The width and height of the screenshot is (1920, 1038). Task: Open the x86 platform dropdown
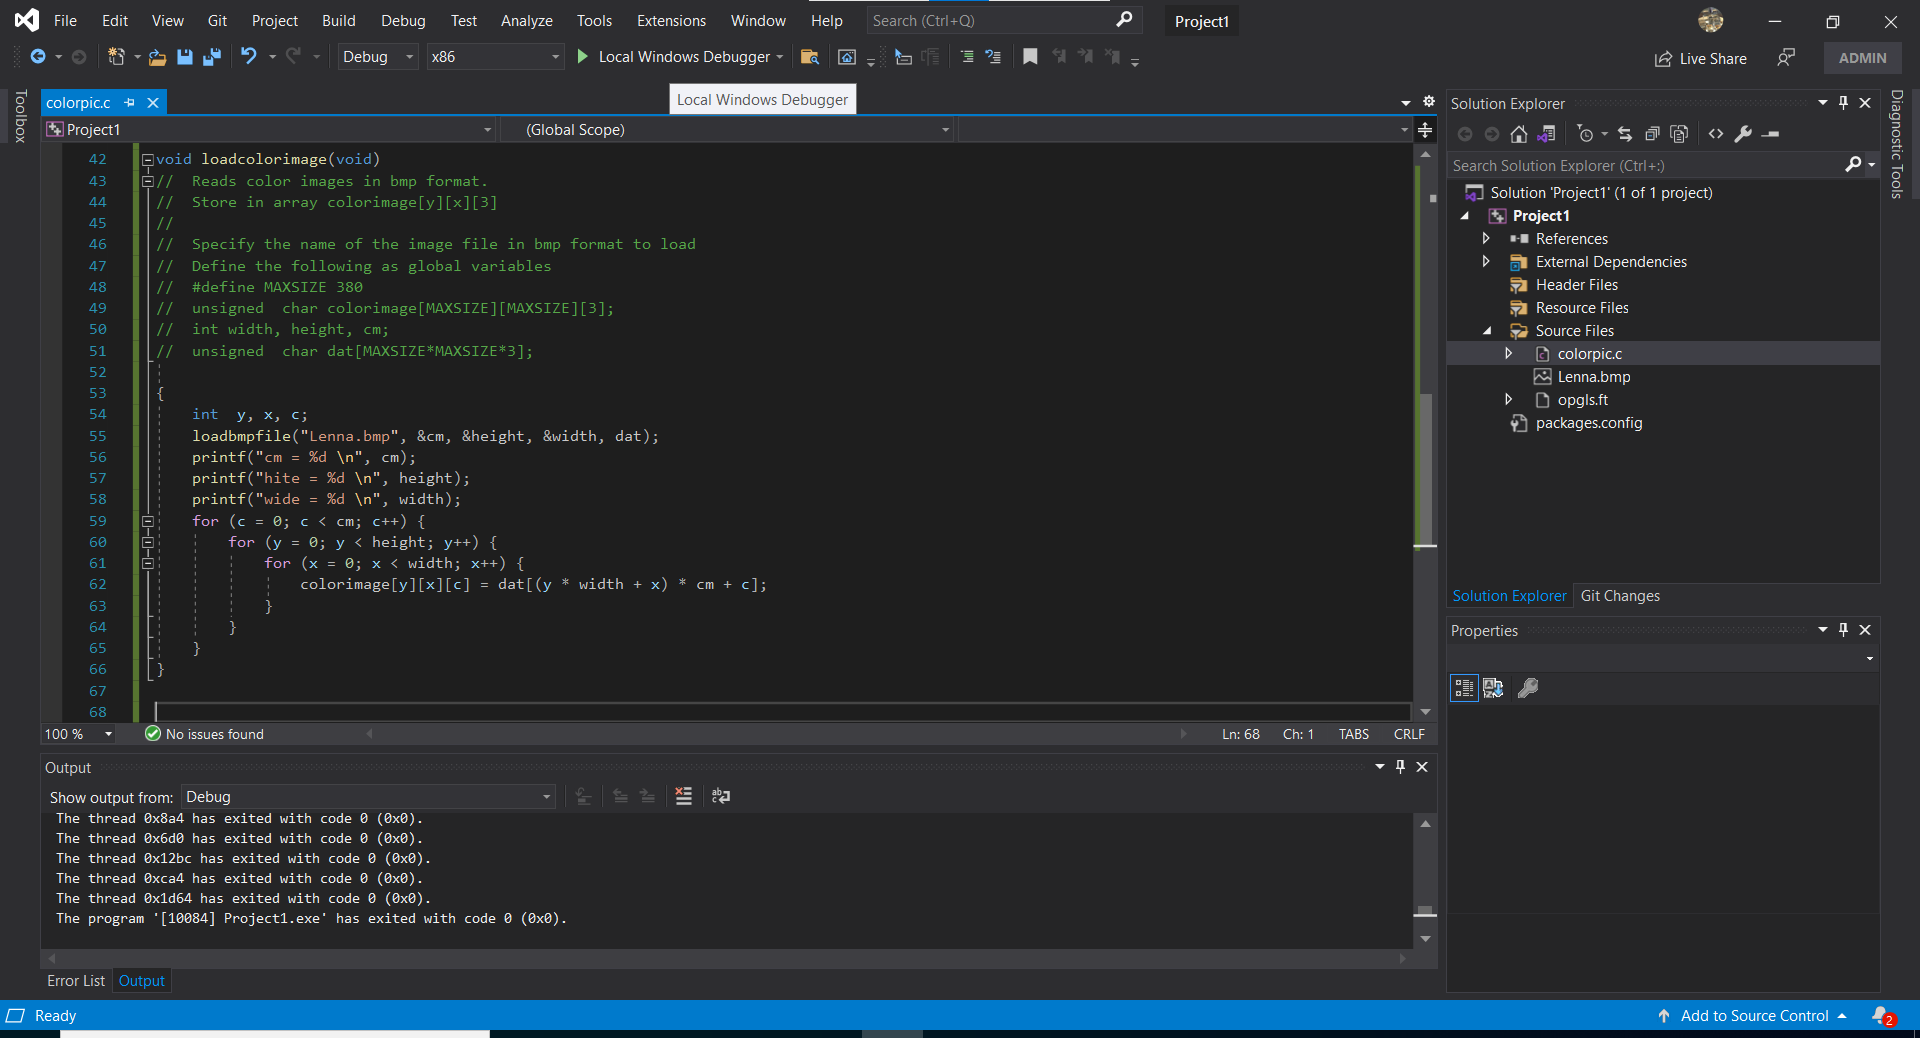tap(494, 57)
